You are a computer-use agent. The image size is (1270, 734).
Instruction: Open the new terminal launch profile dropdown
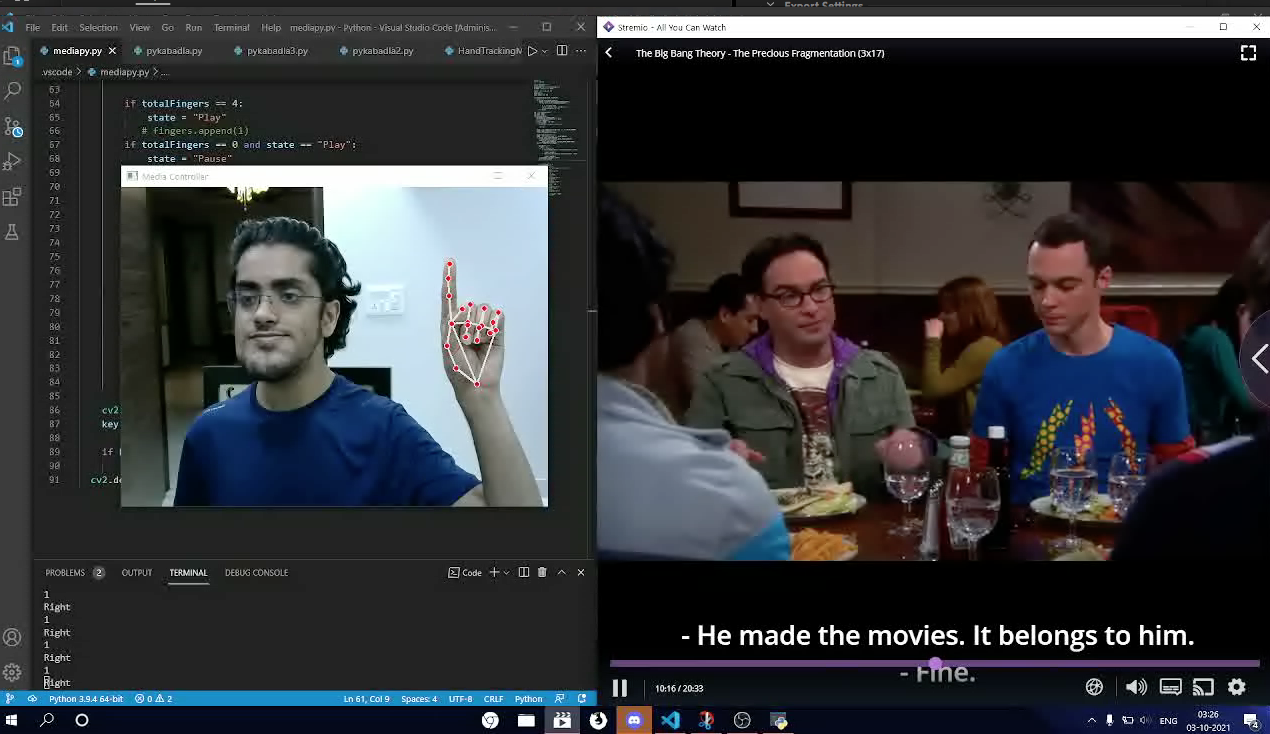(x=506, y=572)
